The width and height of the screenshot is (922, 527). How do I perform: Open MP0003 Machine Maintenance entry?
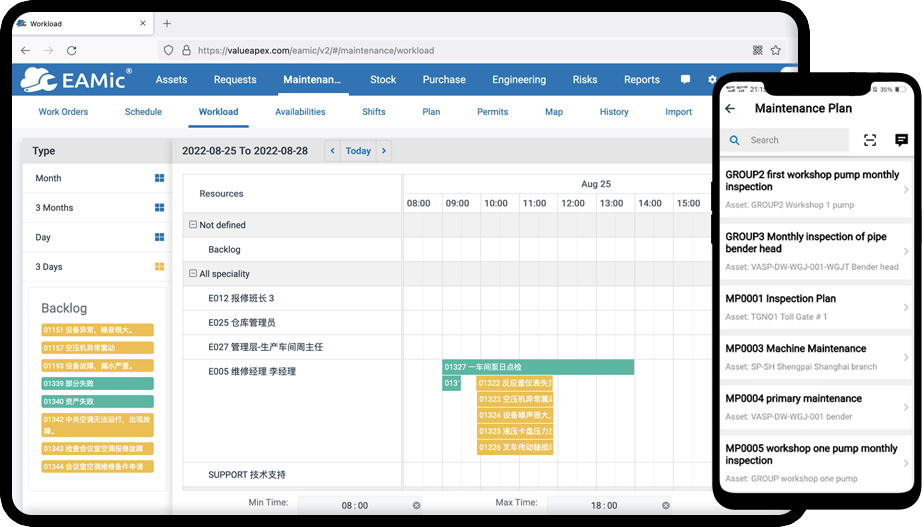click(816, 357)
